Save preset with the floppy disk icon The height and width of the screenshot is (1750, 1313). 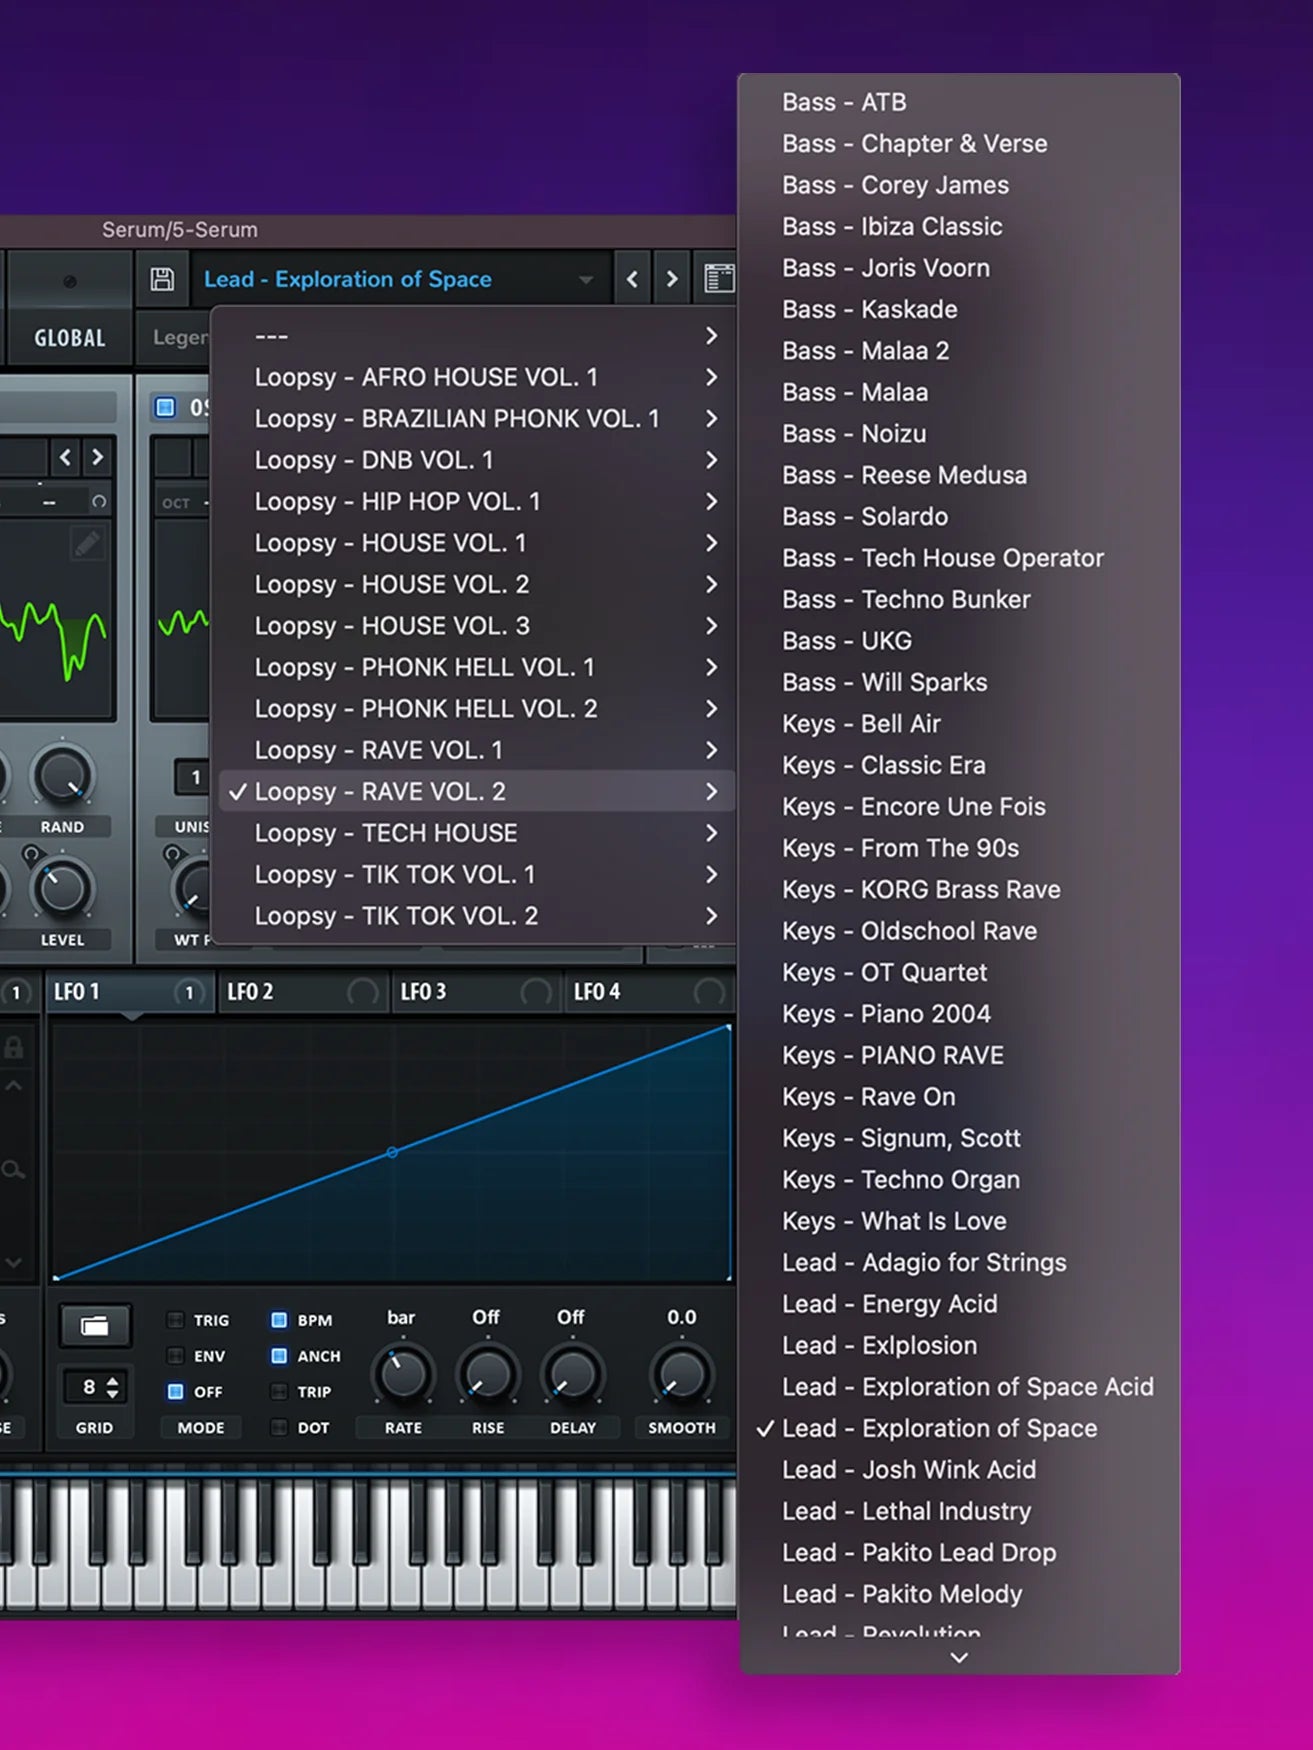162,279
